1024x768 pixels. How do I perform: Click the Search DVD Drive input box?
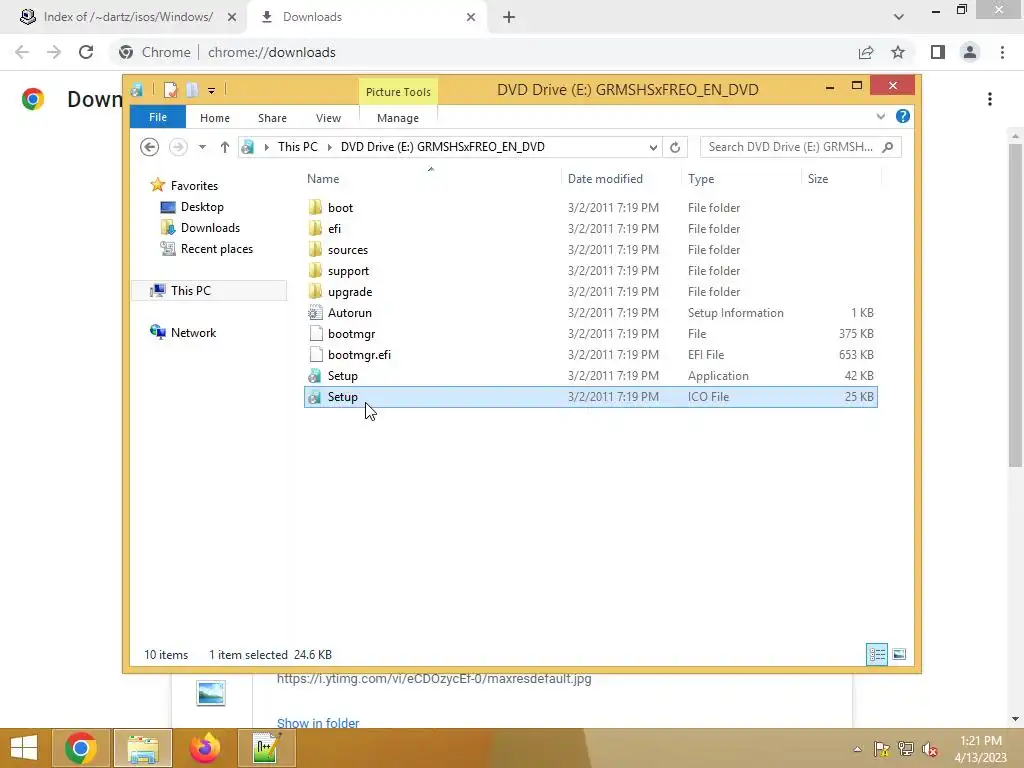tap(792, 147)
